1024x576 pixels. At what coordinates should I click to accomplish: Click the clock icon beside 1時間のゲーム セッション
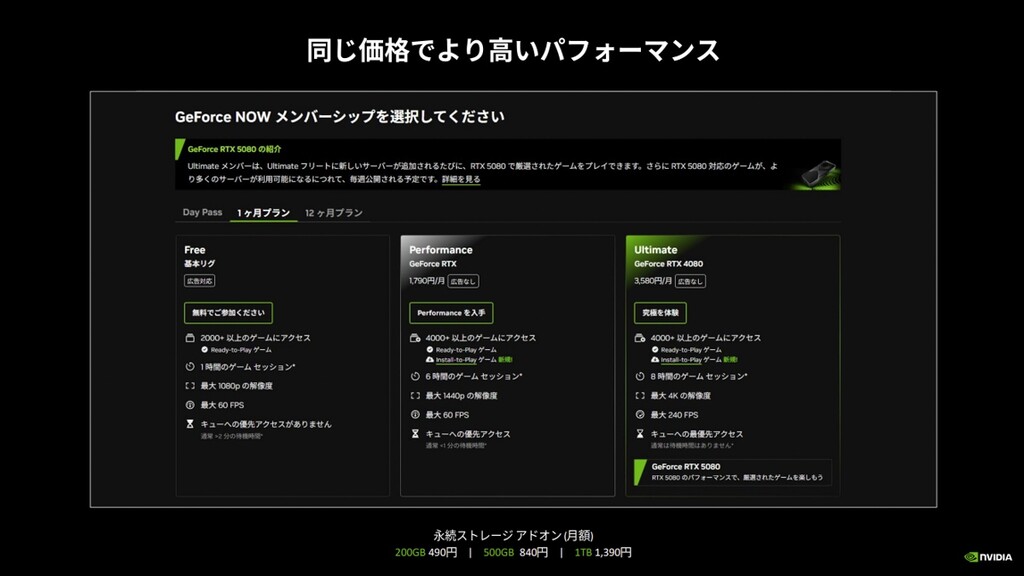coord(190,367)
